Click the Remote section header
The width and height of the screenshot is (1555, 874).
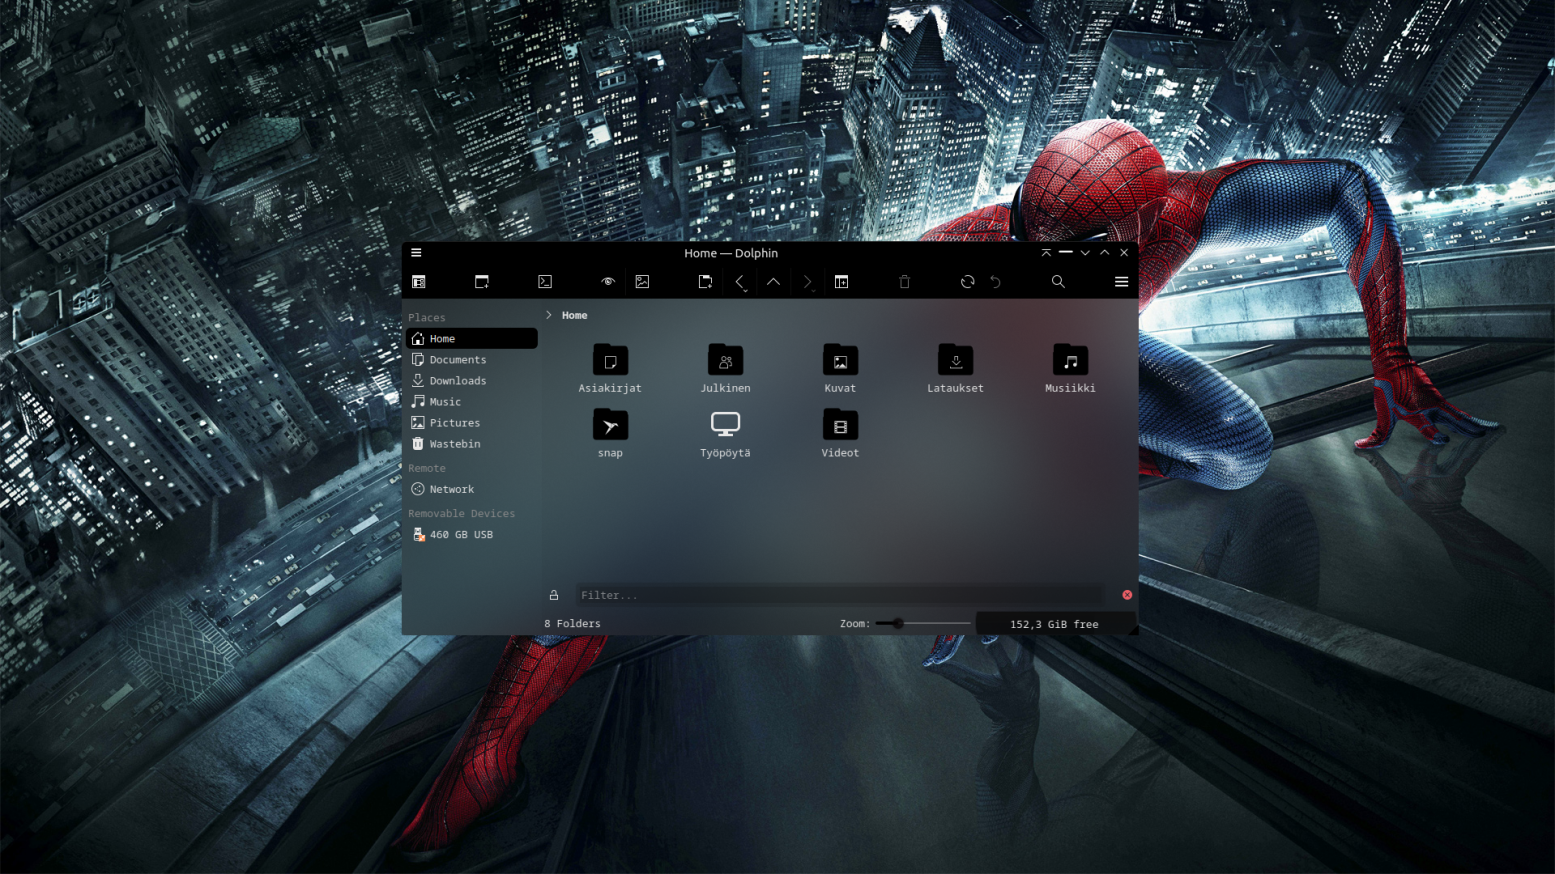[427, 468]
